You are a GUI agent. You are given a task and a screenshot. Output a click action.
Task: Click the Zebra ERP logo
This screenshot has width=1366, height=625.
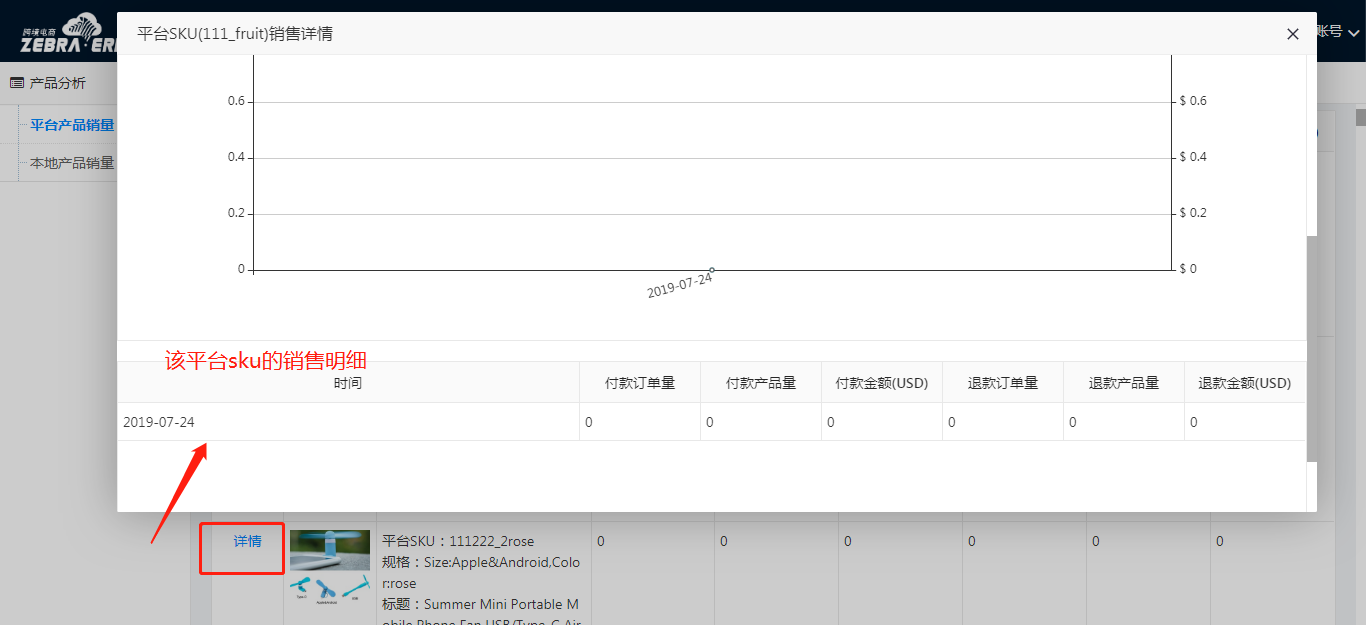click(x=62, y=35)
